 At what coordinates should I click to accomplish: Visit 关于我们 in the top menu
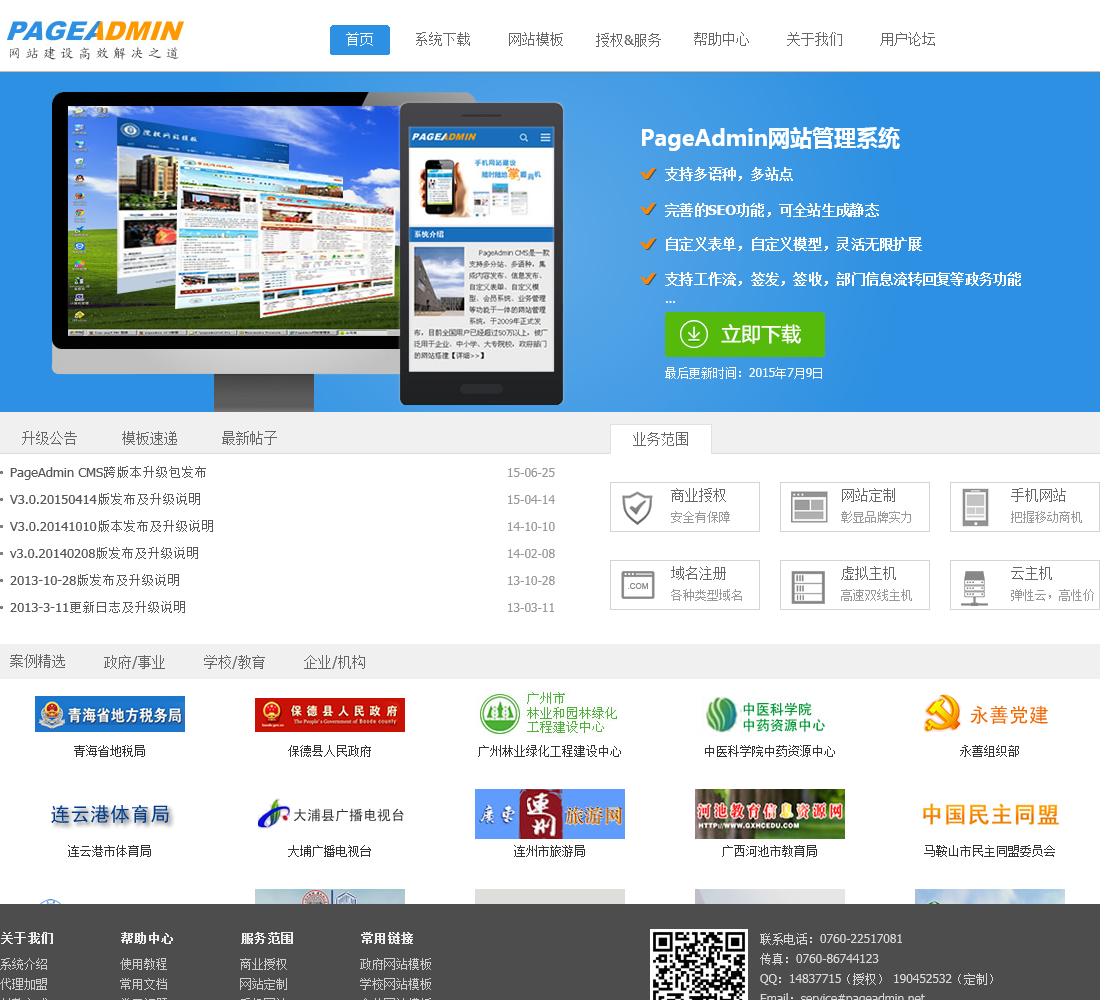point(814,40)
